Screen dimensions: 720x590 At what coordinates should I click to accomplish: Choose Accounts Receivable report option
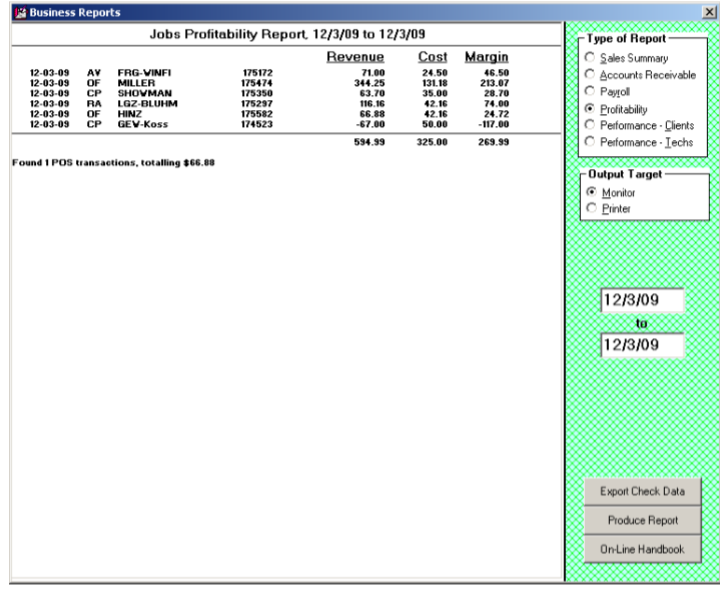pyautogui.click(x=590, y=75)
